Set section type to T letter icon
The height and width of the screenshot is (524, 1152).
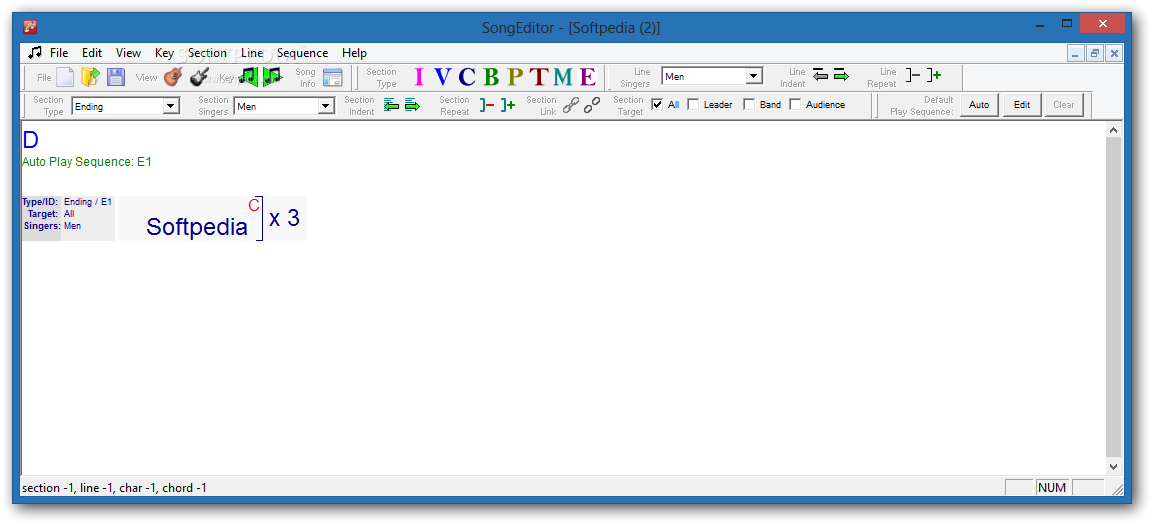coord(539,77)
